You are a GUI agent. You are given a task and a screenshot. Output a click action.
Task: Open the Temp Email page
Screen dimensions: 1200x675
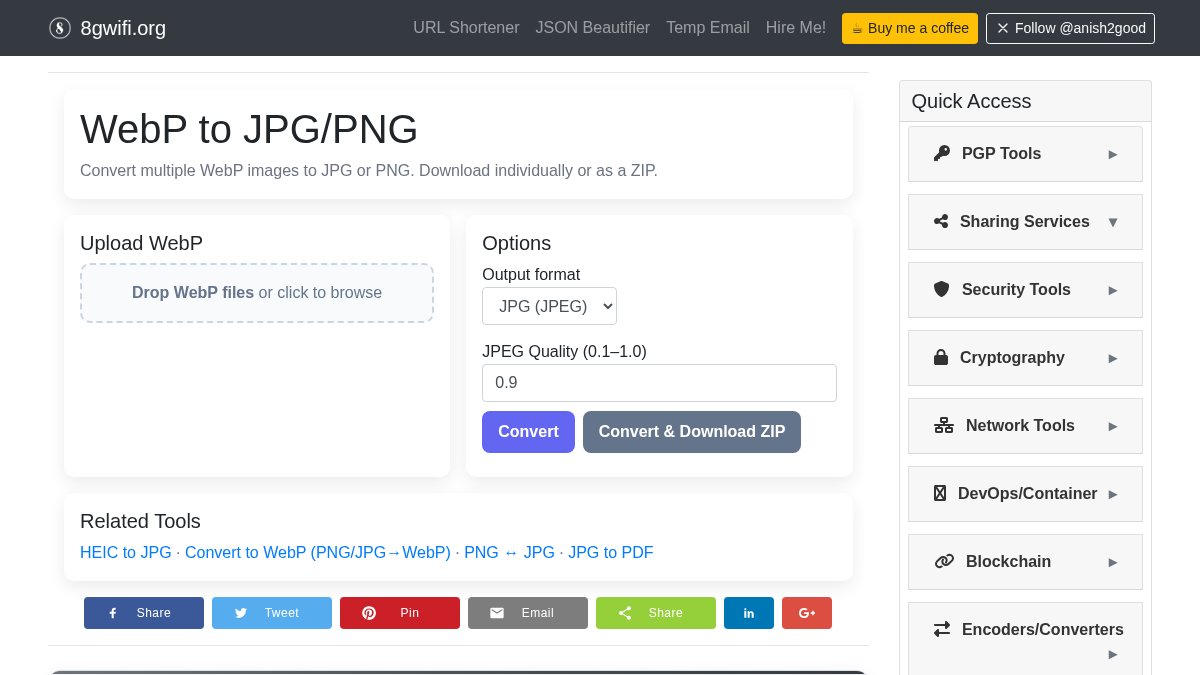(707, 28)
